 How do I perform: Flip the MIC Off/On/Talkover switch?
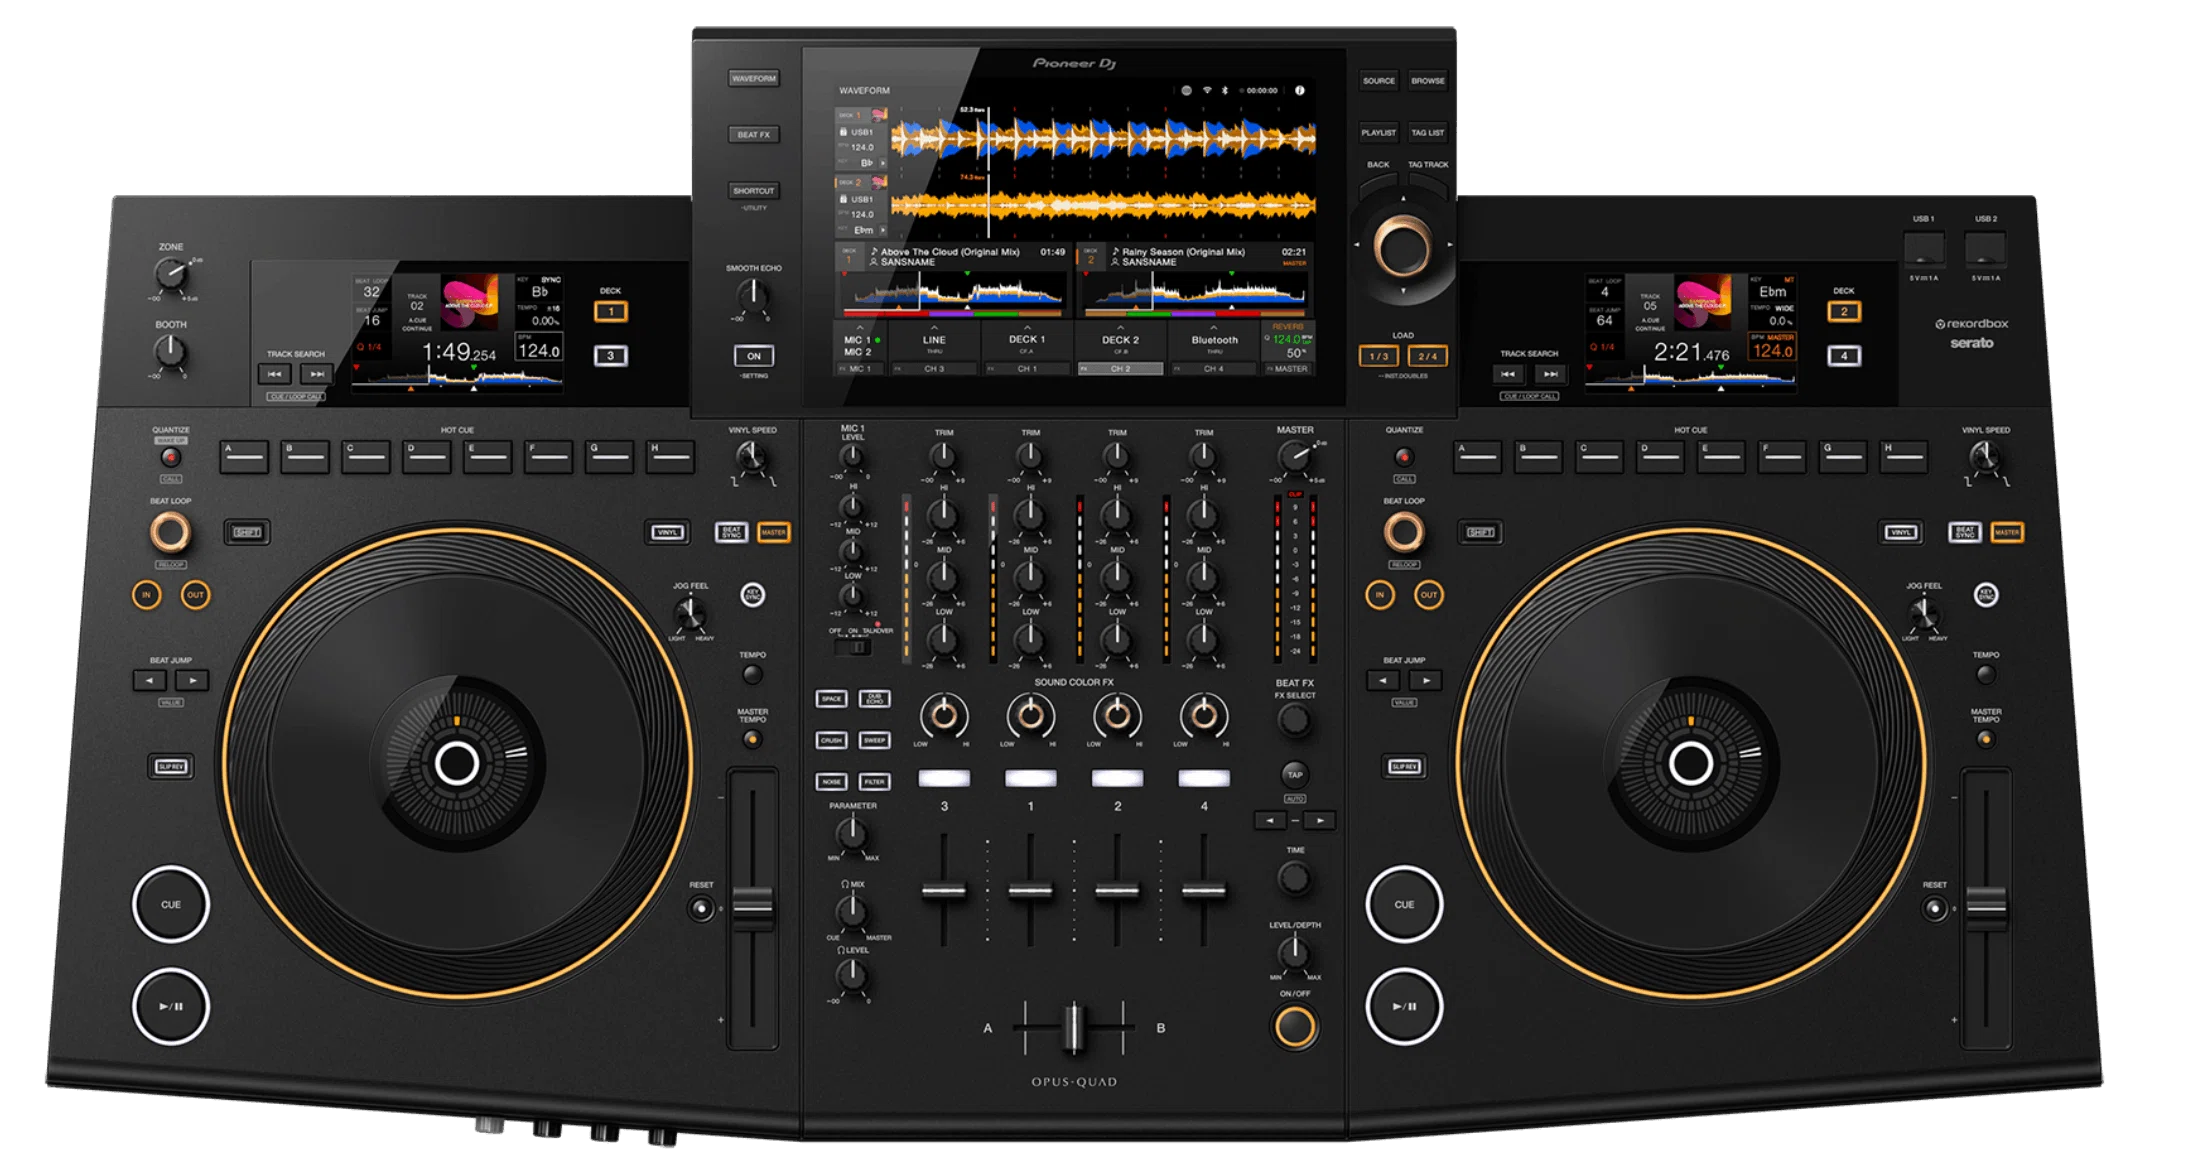(853, 647)
